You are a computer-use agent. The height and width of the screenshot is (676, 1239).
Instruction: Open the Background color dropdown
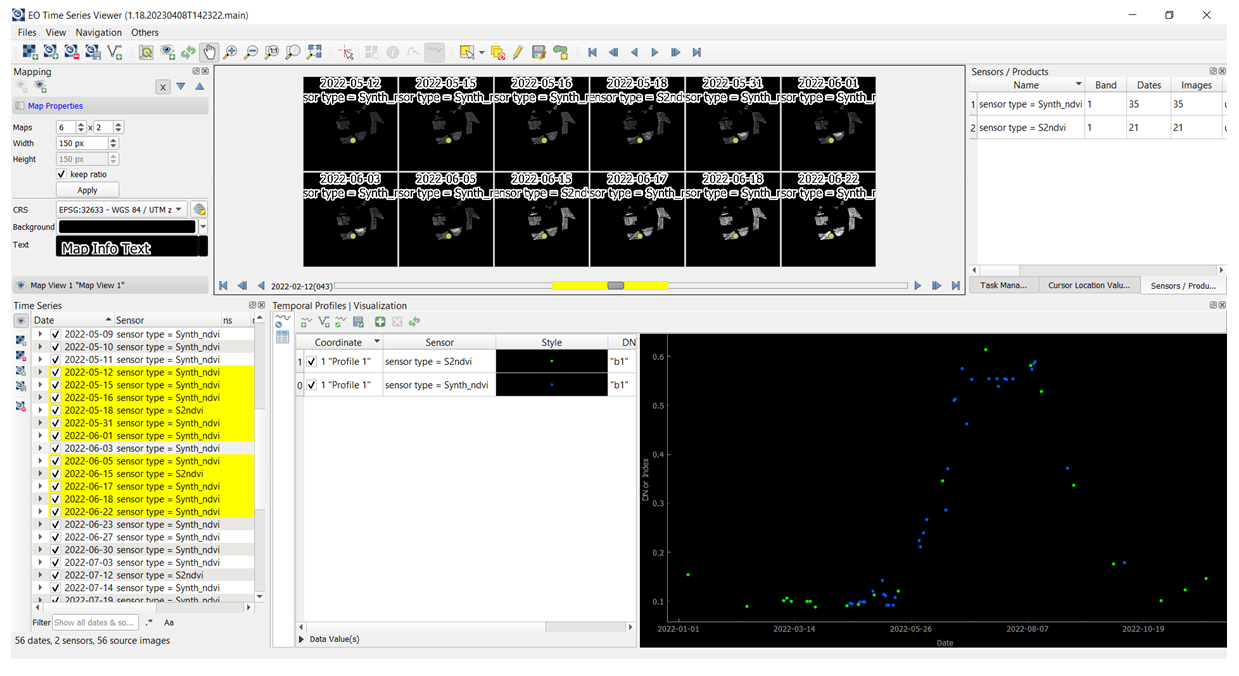point(202,226)
